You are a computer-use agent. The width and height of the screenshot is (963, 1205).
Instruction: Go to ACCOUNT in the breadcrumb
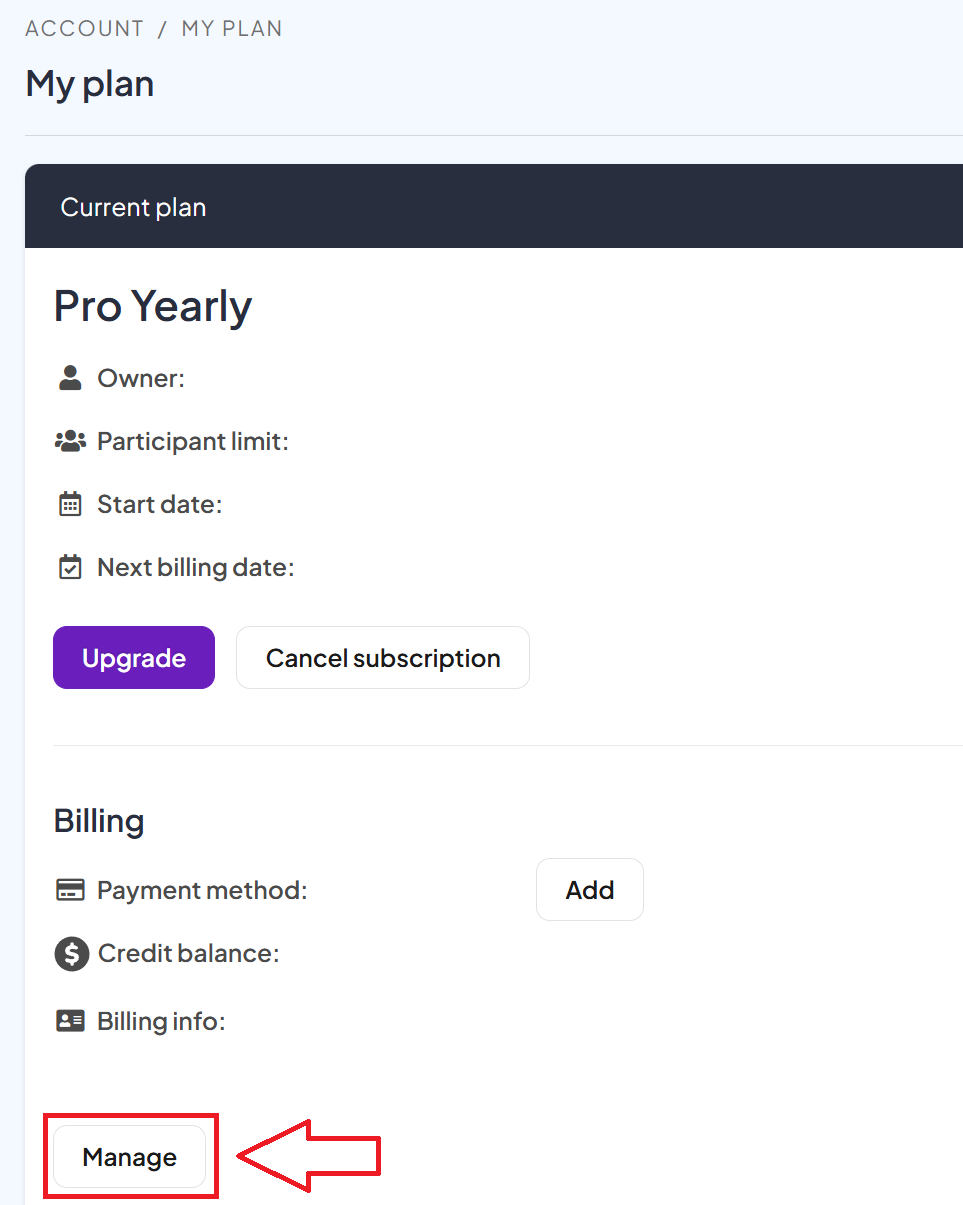click(85, 29)
